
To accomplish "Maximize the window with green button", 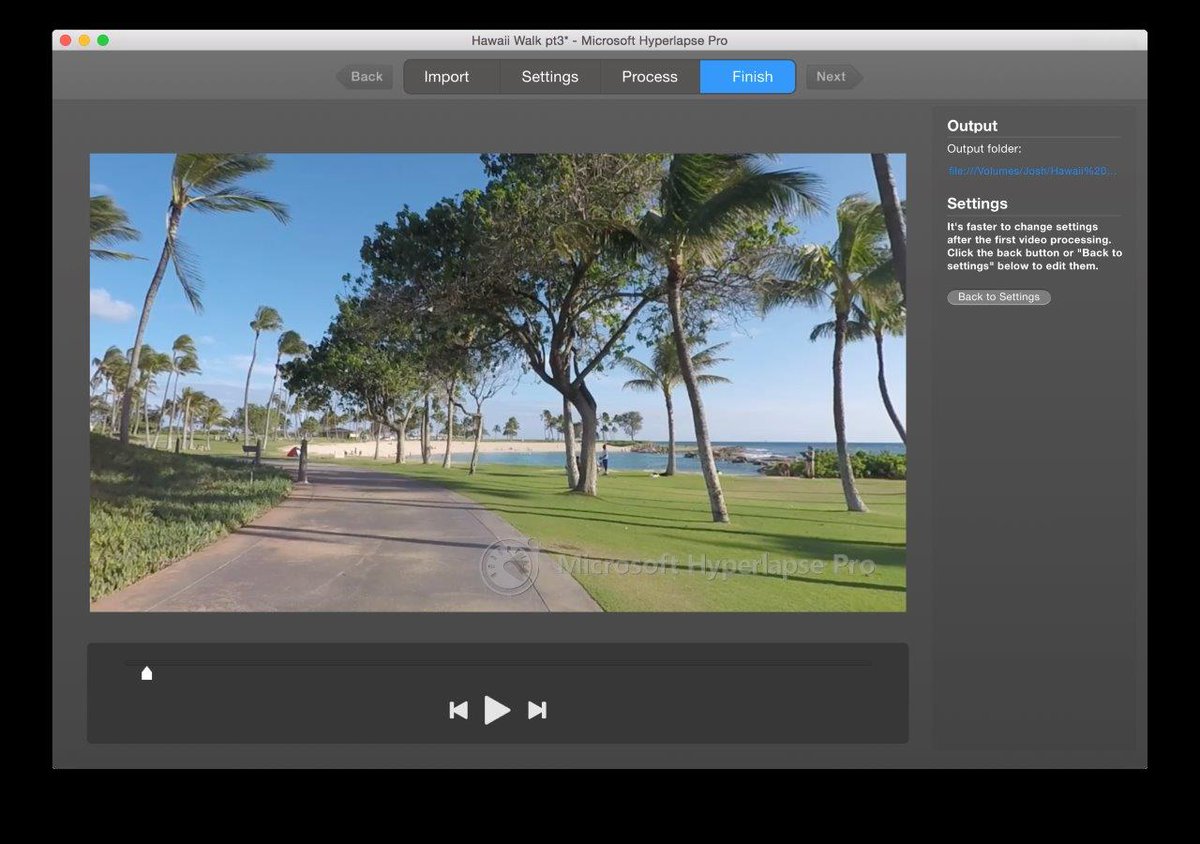I will point(103,40).
